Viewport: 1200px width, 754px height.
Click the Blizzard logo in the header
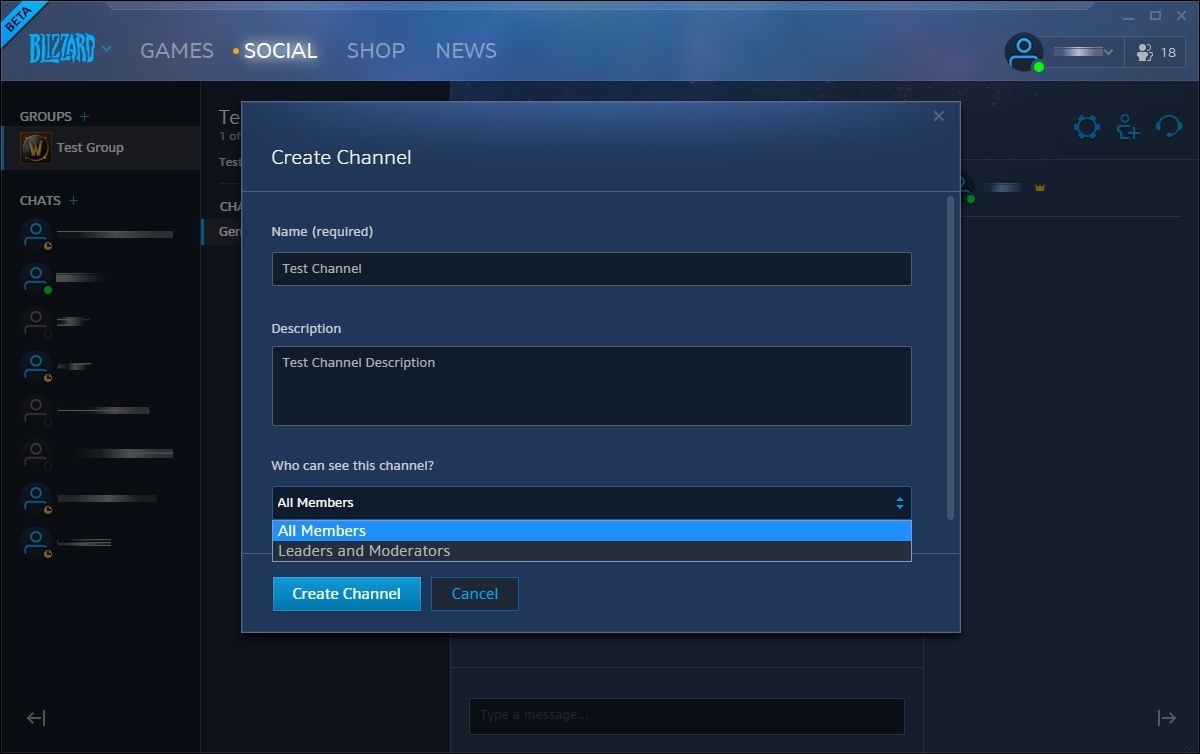point(62,49)
